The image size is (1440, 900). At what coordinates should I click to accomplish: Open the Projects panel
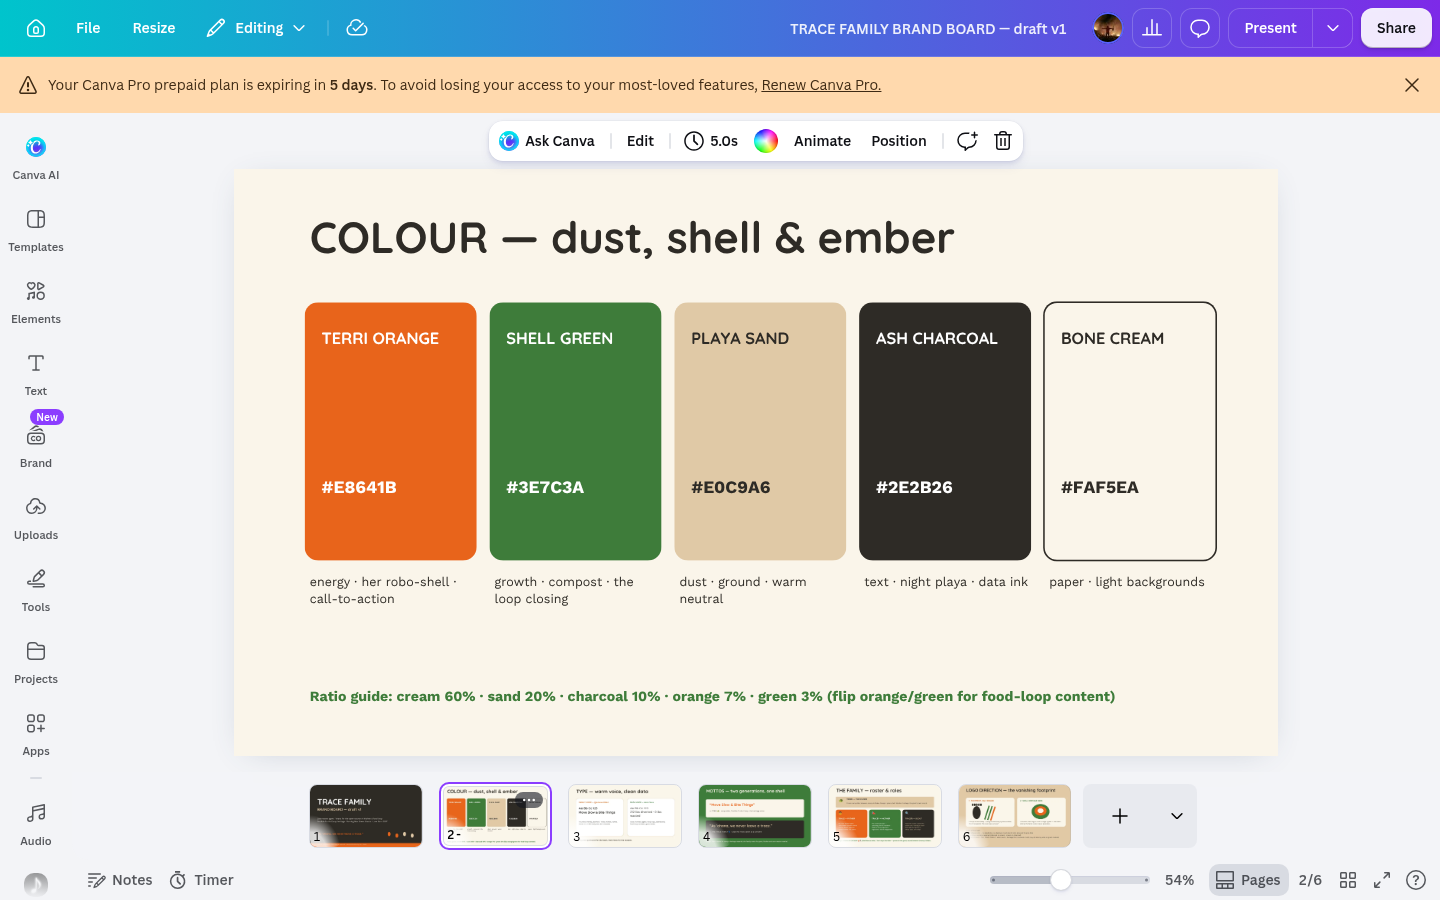(36, 662)
